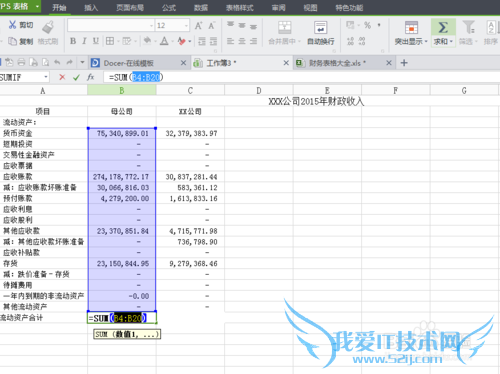500x374 pixels.
Task: Click the Undo arrow icon
Action: [57, 62]
